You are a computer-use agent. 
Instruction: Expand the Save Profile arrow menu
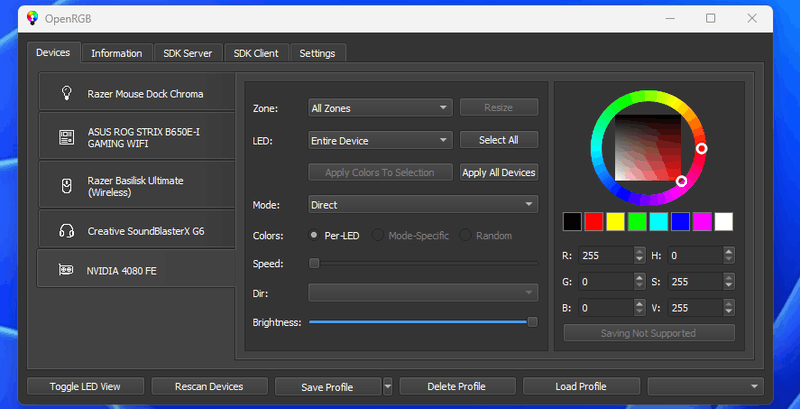(388, 386)
